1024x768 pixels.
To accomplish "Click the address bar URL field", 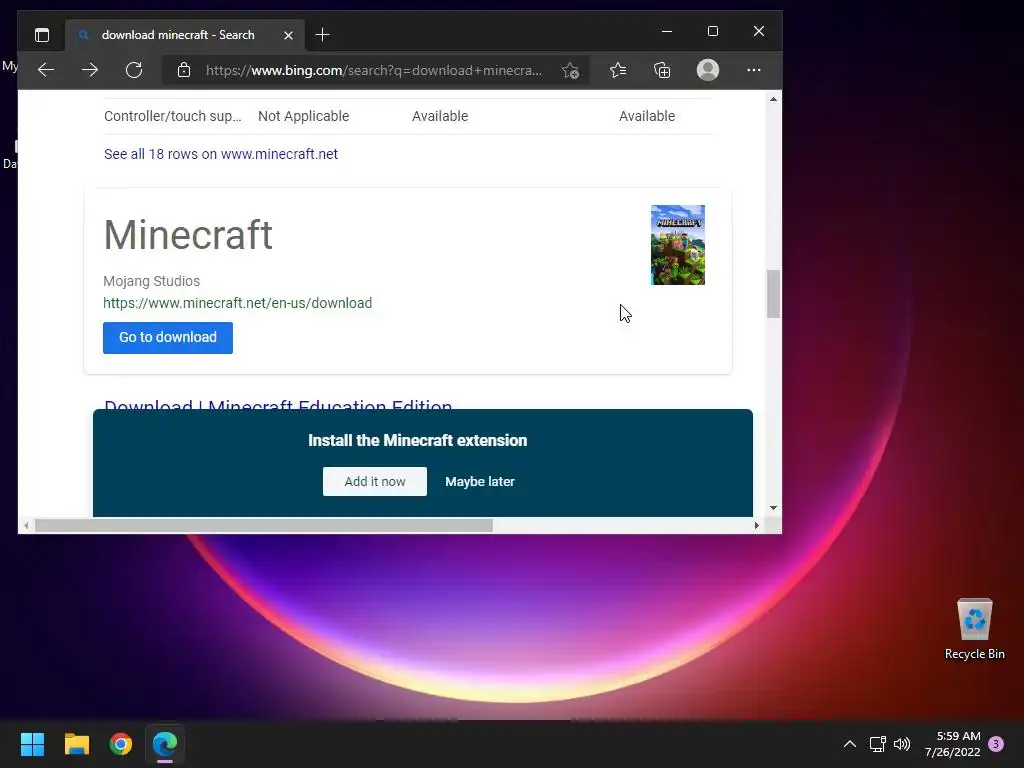I will pyautogui.click(x=374, y=70).
